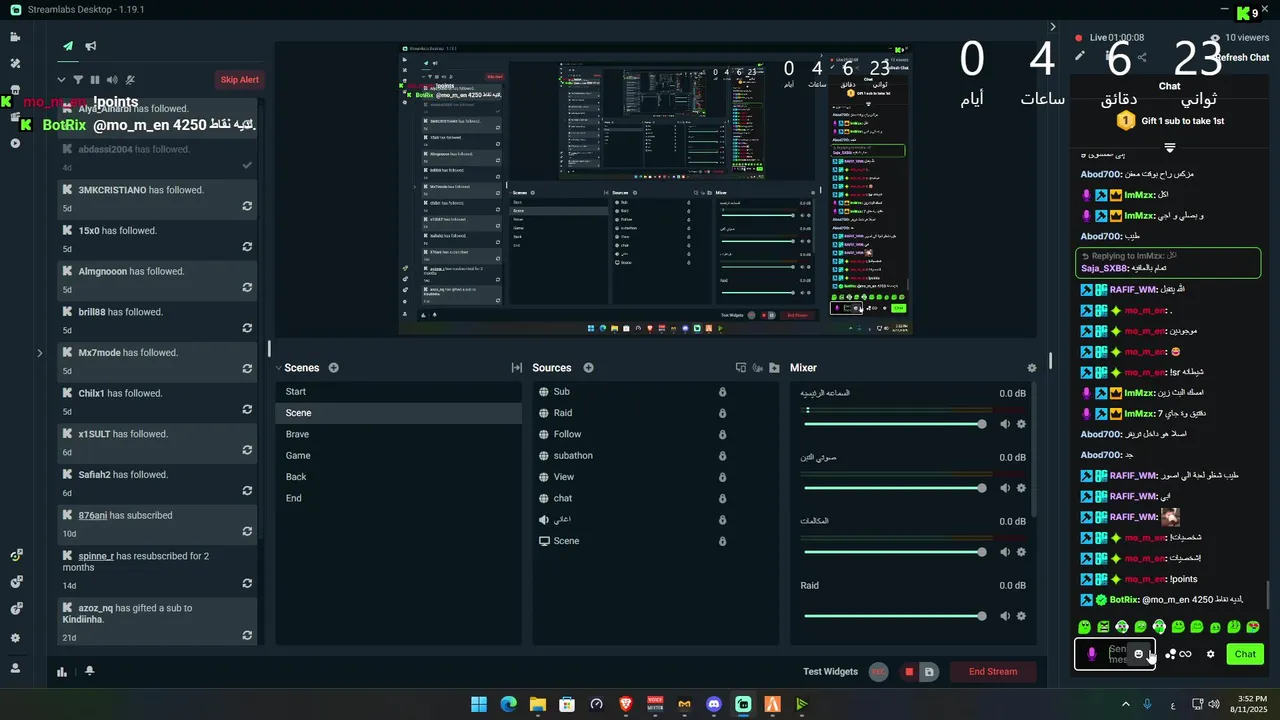Open Mixer settings gear in header

(1032, 368)
